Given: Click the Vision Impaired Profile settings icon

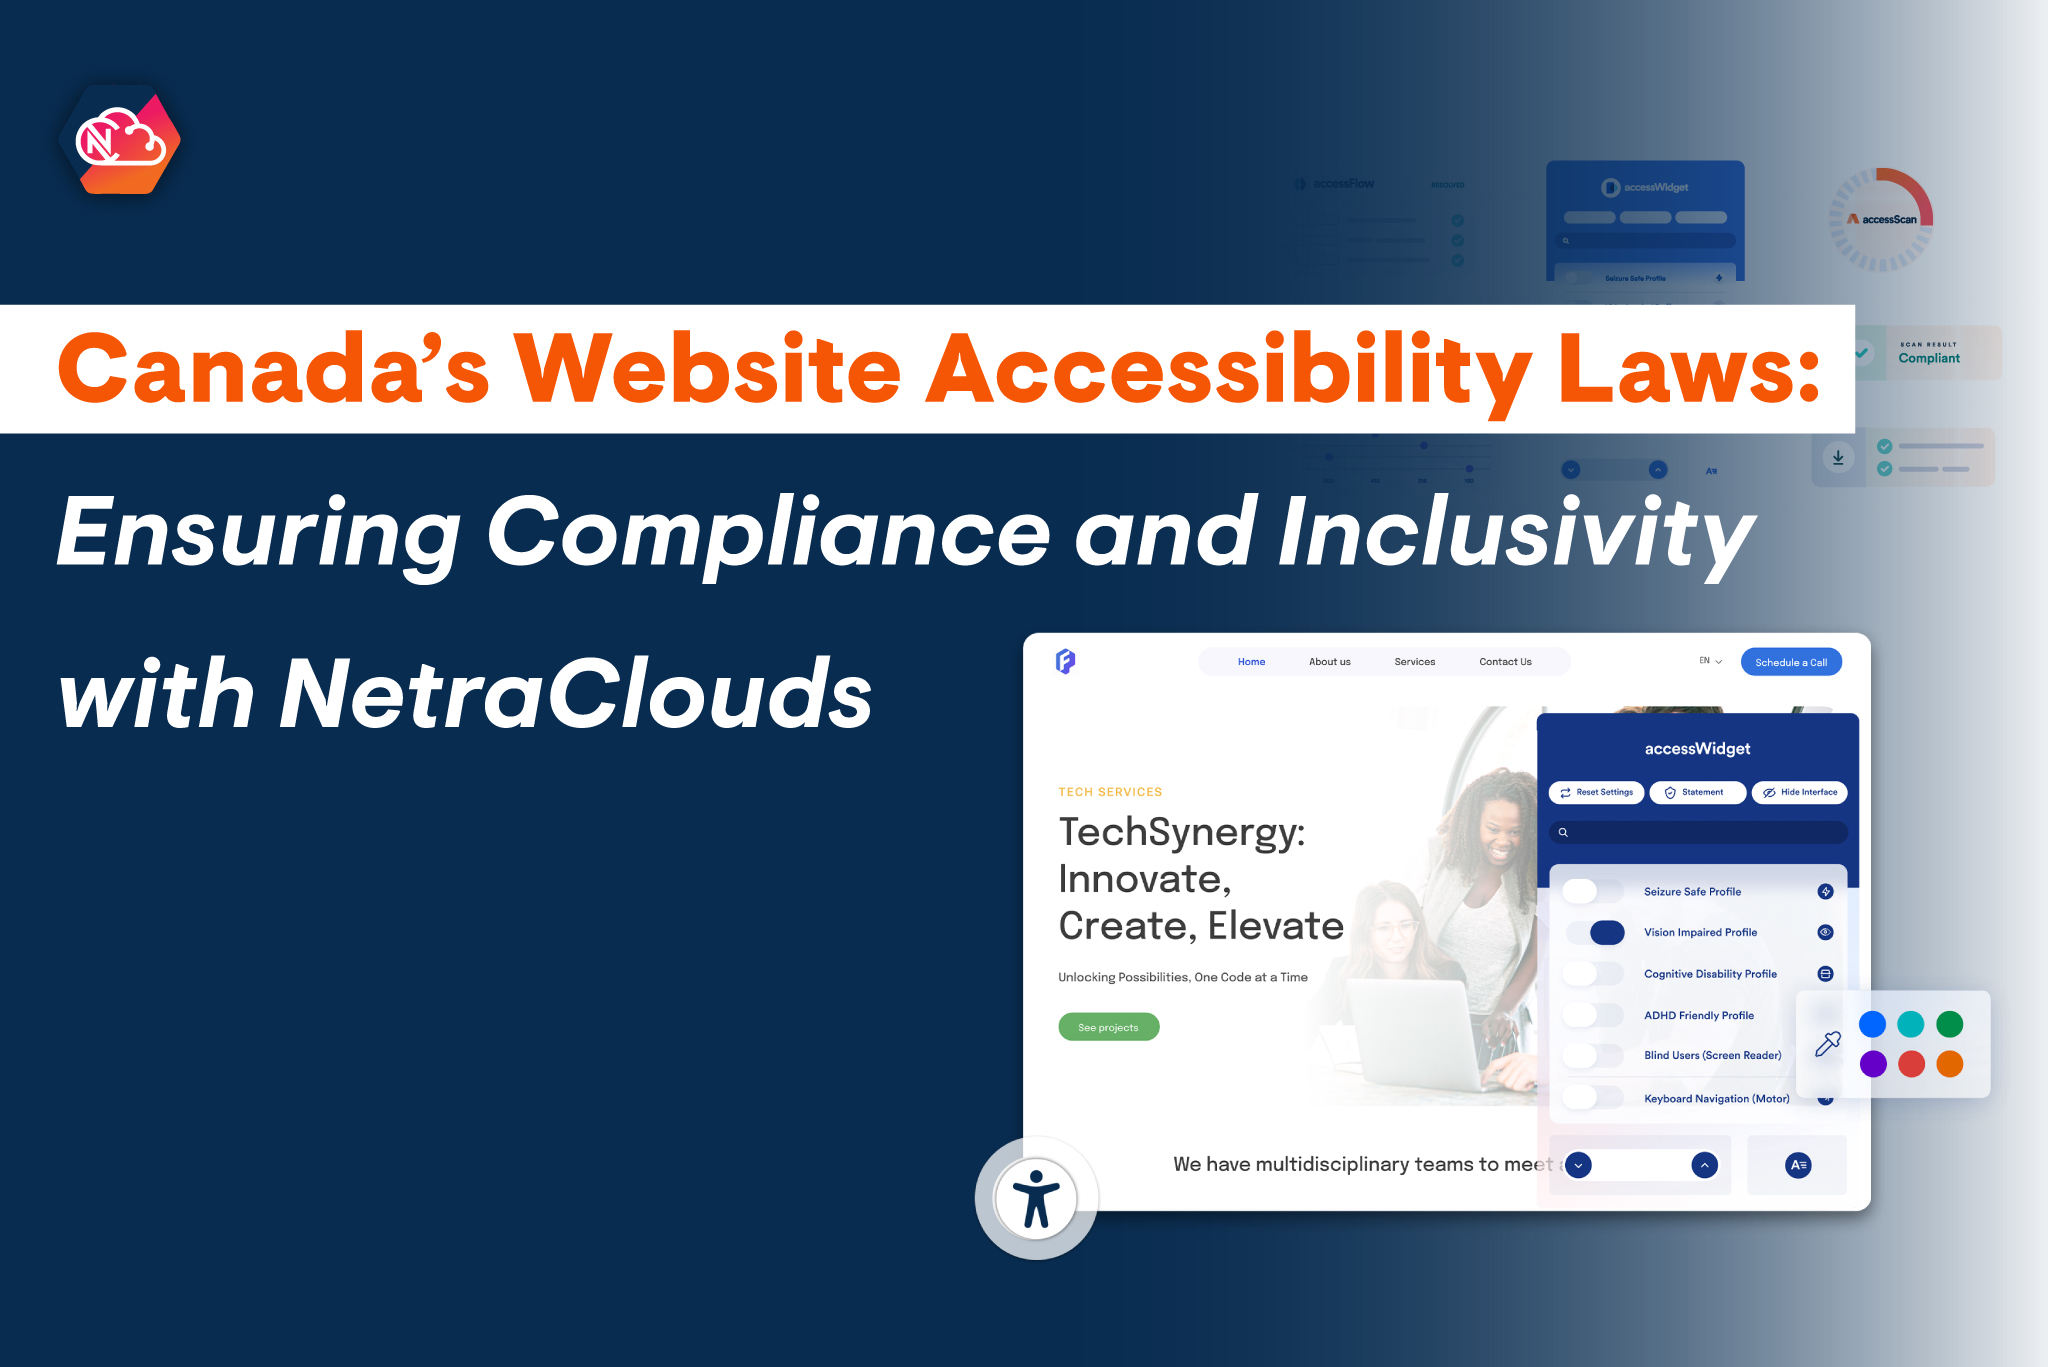Looking at the screenshot, I should coord(1825,932).
